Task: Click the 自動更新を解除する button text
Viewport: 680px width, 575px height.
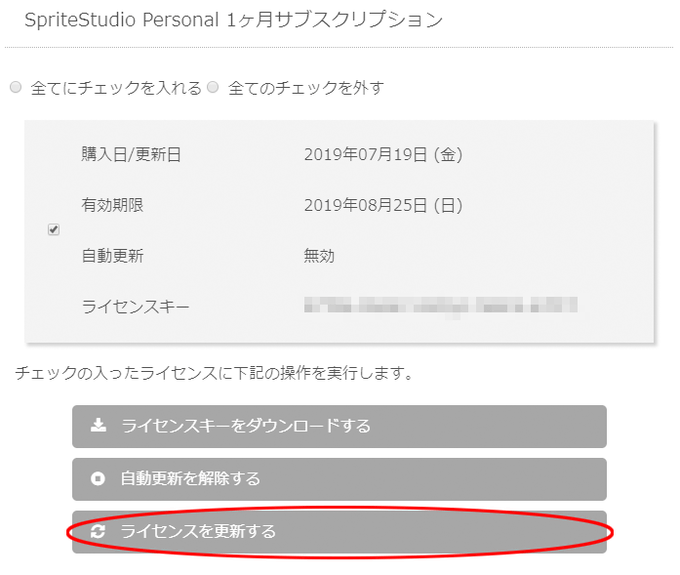Action: (x=191, y=479)
